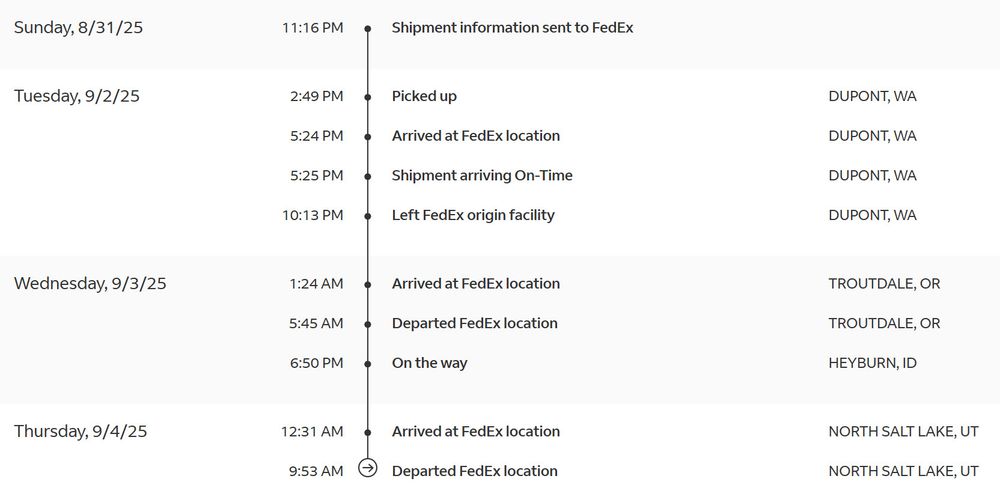Select the Tuesday, 9/2/25 date heading
Image resolution: width=1000 pixels, height=502 pixels.
click(x=77, y=96)
